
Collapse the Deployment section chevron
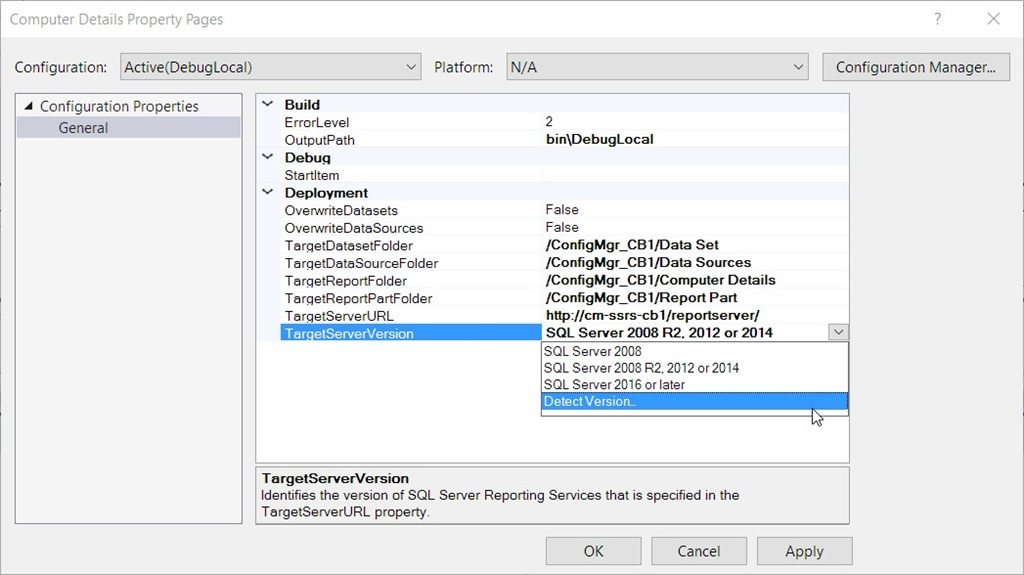[x=268, y=192]
